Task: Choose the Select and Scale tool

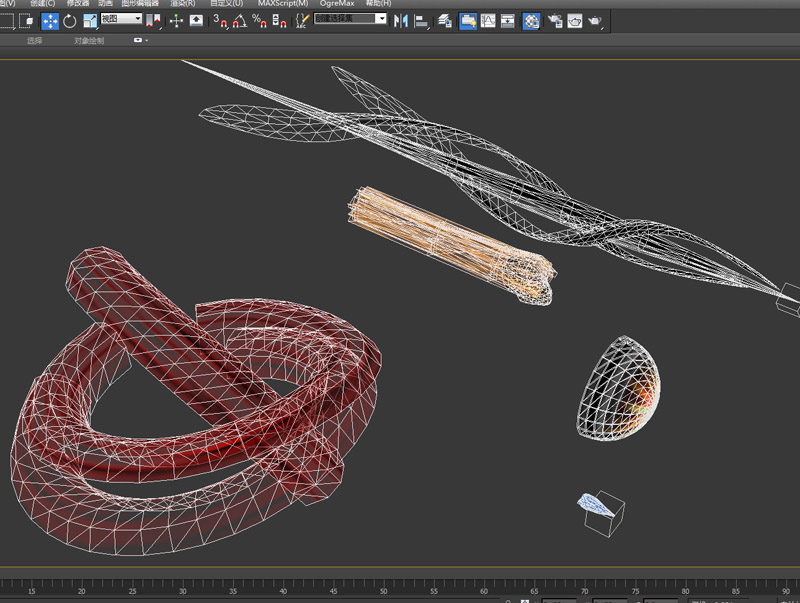Action: (x=90, y=20)
